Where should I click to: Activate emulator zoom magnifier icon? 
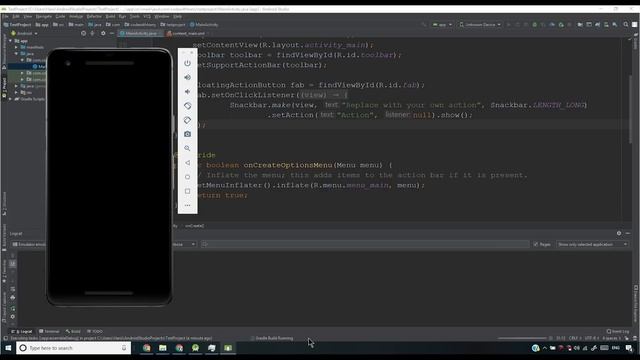click(x=187, y=149)
